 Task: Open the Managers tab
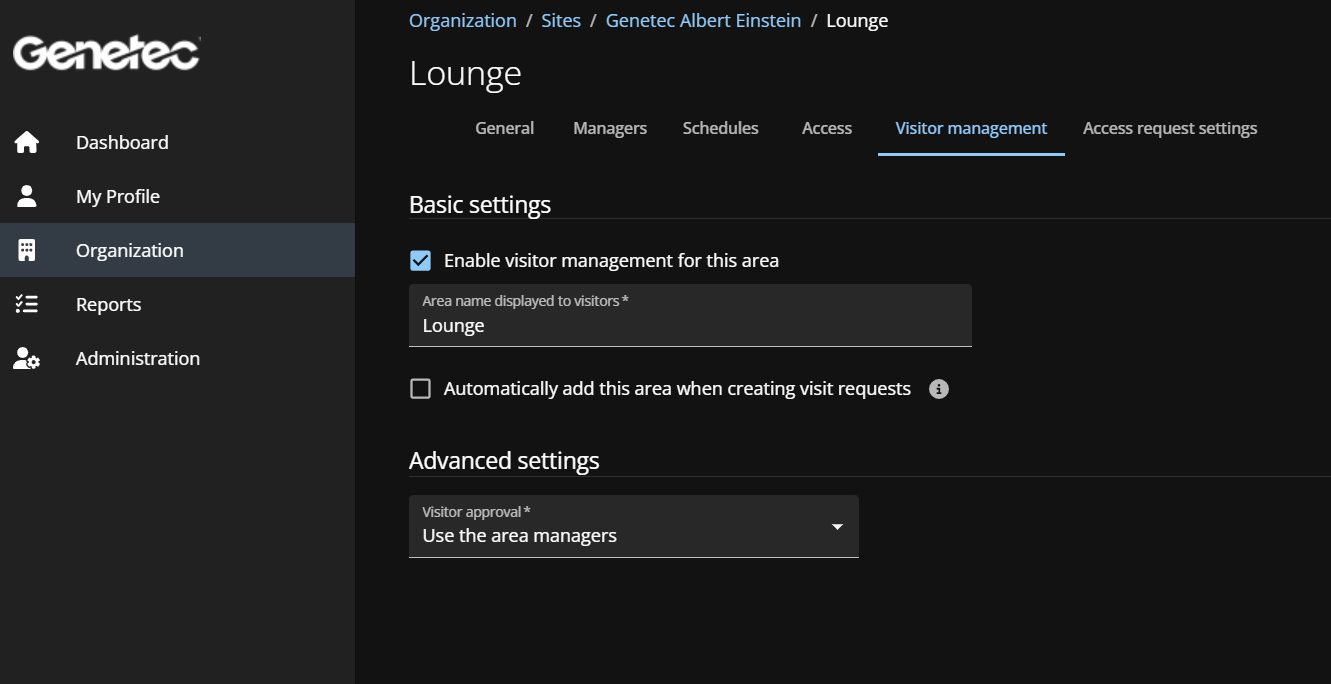[610, 128]
